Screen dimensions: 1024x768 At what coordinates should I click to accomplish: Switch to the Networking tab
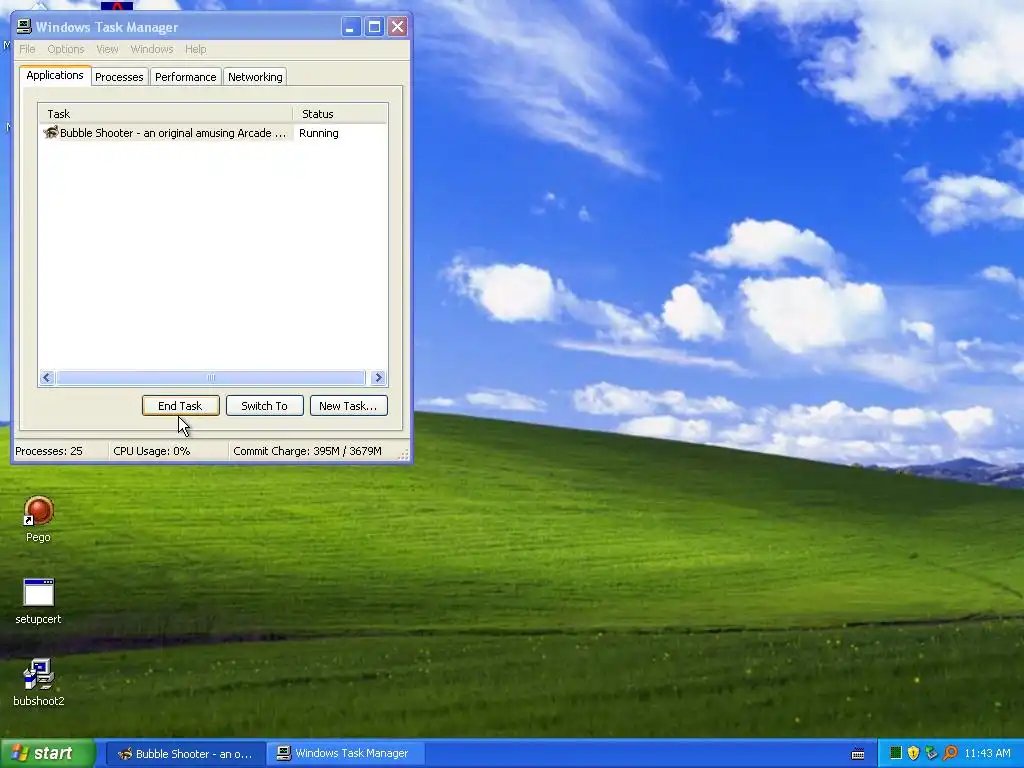point(255,77)
